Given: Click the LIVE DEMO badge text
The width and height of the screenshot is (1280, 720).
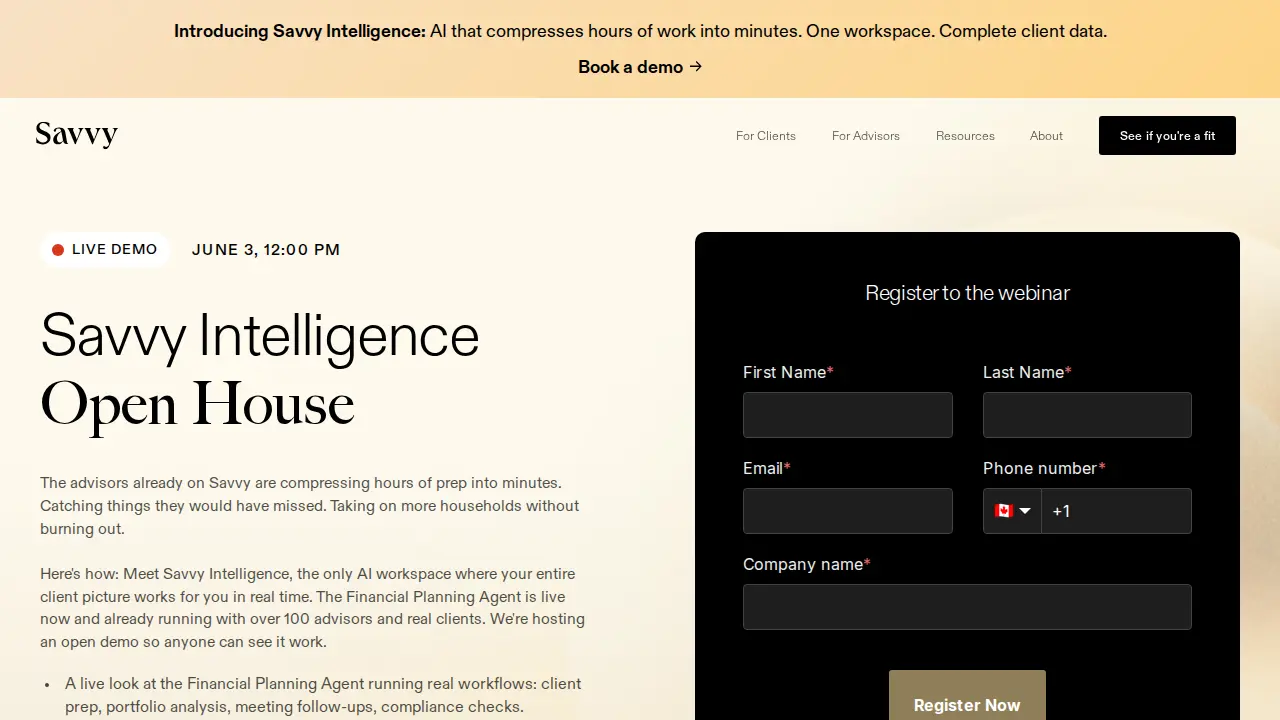Looking at the screenshot, I should [114, 250].
